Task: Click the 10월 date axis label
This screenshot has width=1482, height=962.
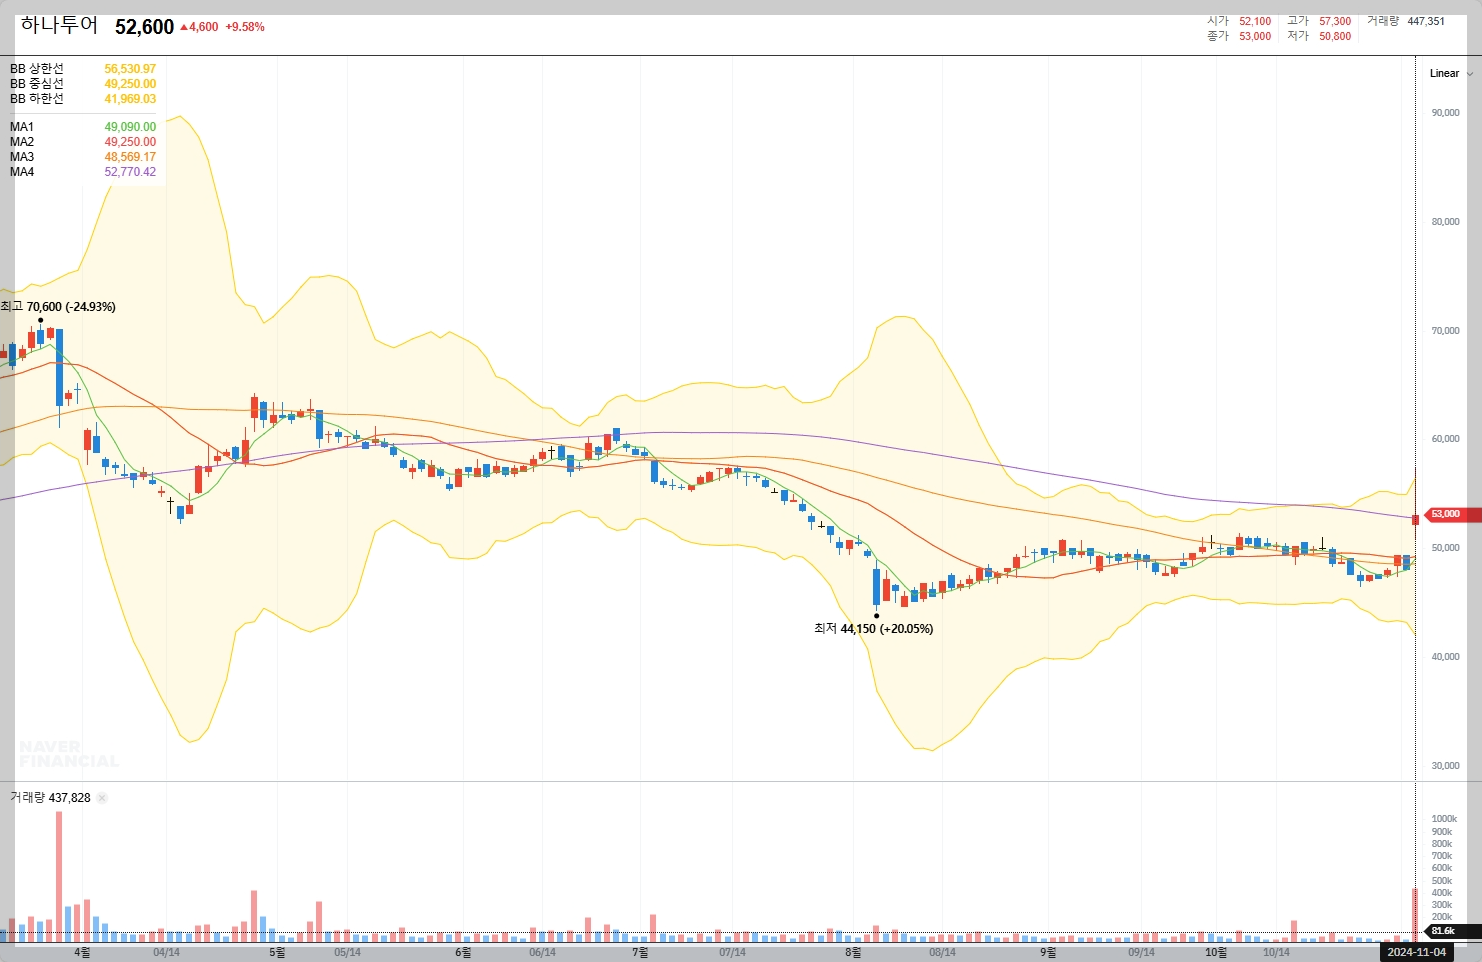Action: (1216, 952)
